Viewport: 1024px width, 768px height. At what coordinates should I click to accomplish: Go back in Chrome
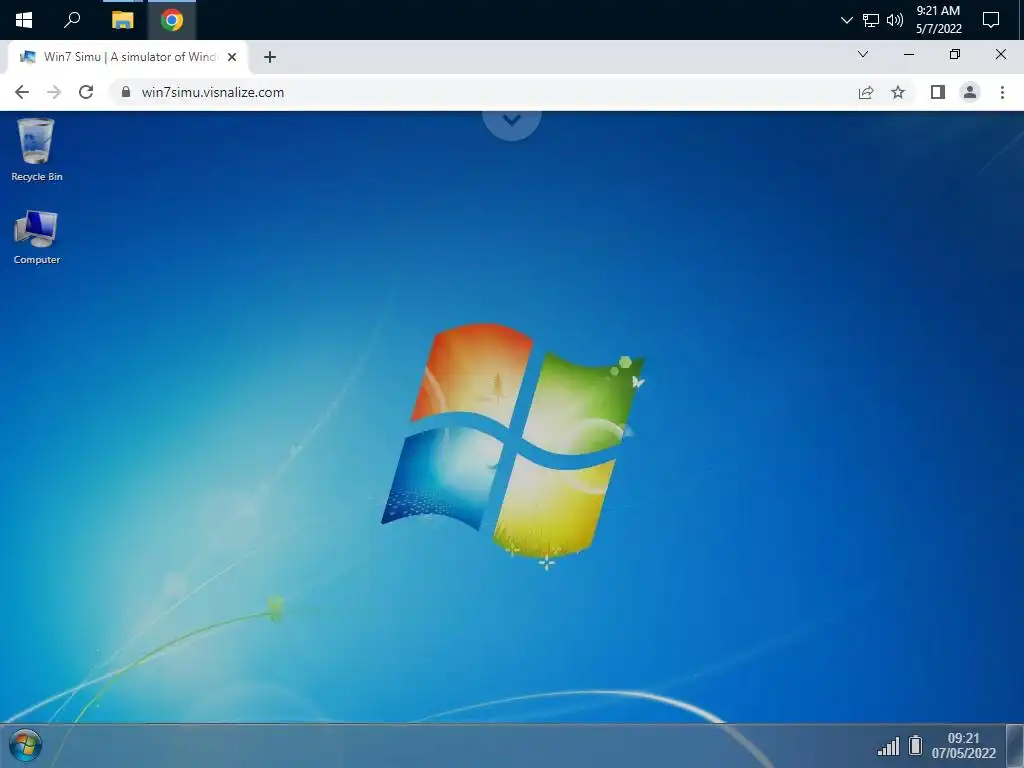[x=22, y=92]
